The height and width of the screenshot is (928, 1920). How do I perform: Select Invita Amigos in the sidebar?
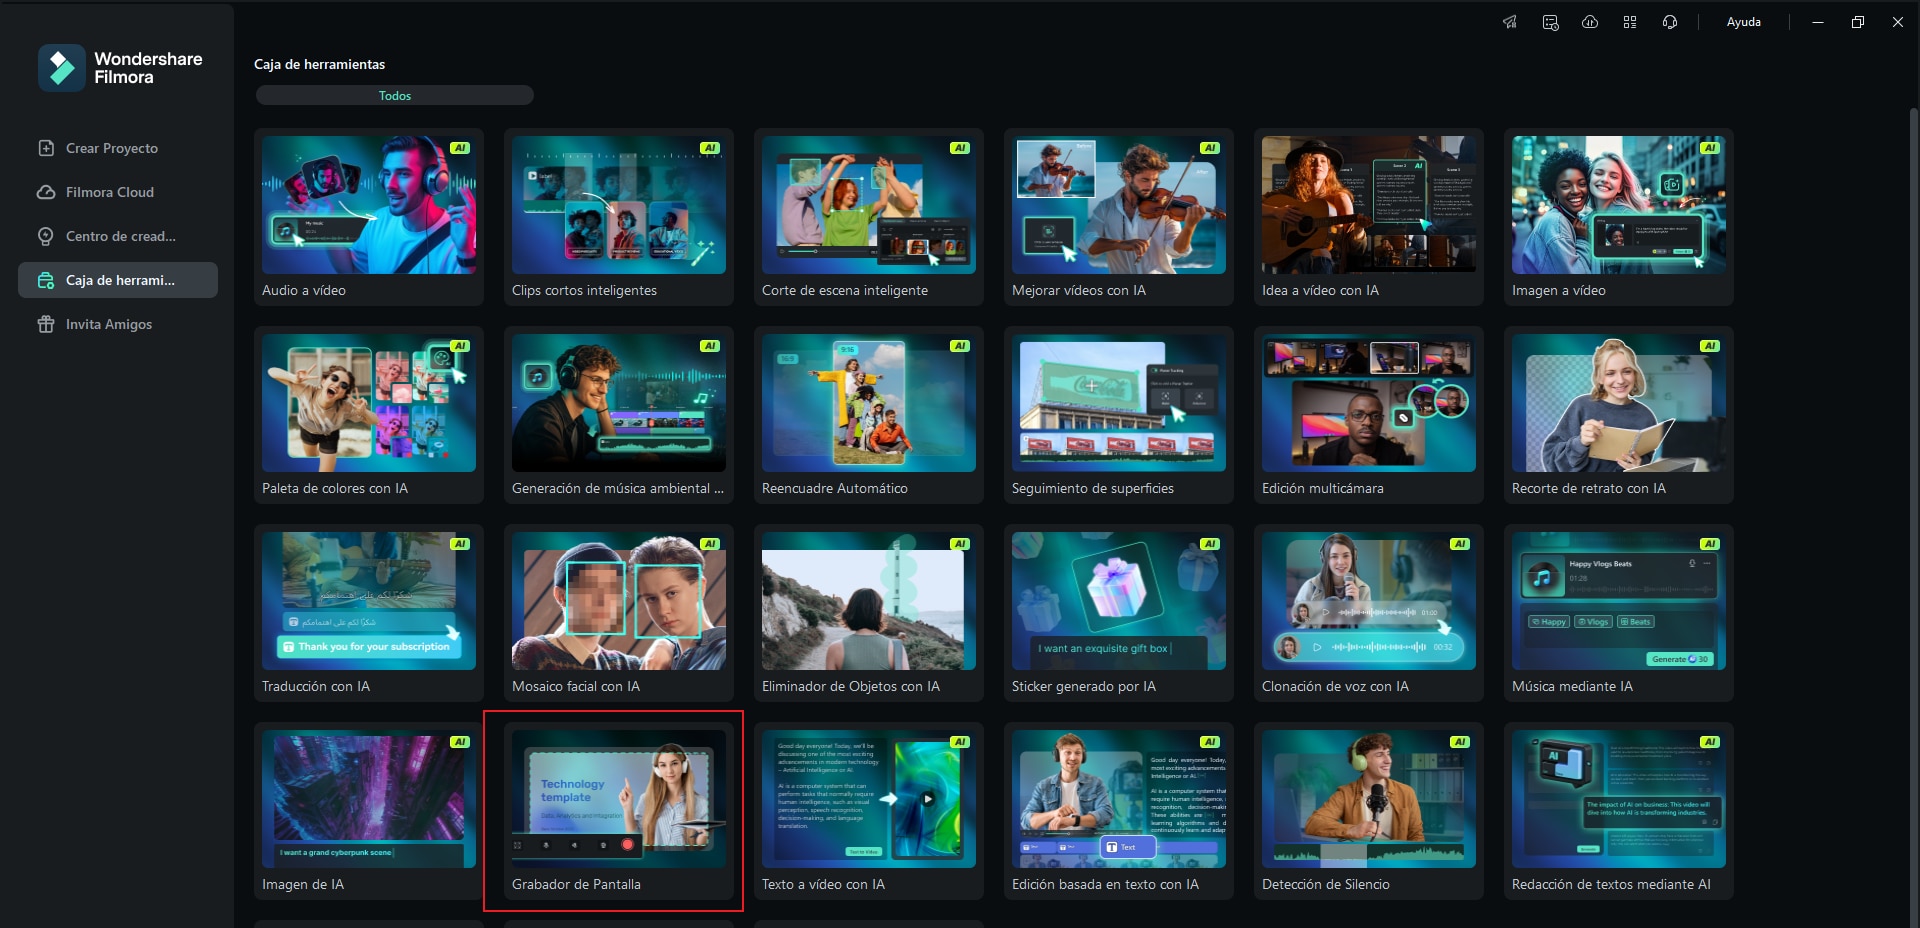[108, 324]
